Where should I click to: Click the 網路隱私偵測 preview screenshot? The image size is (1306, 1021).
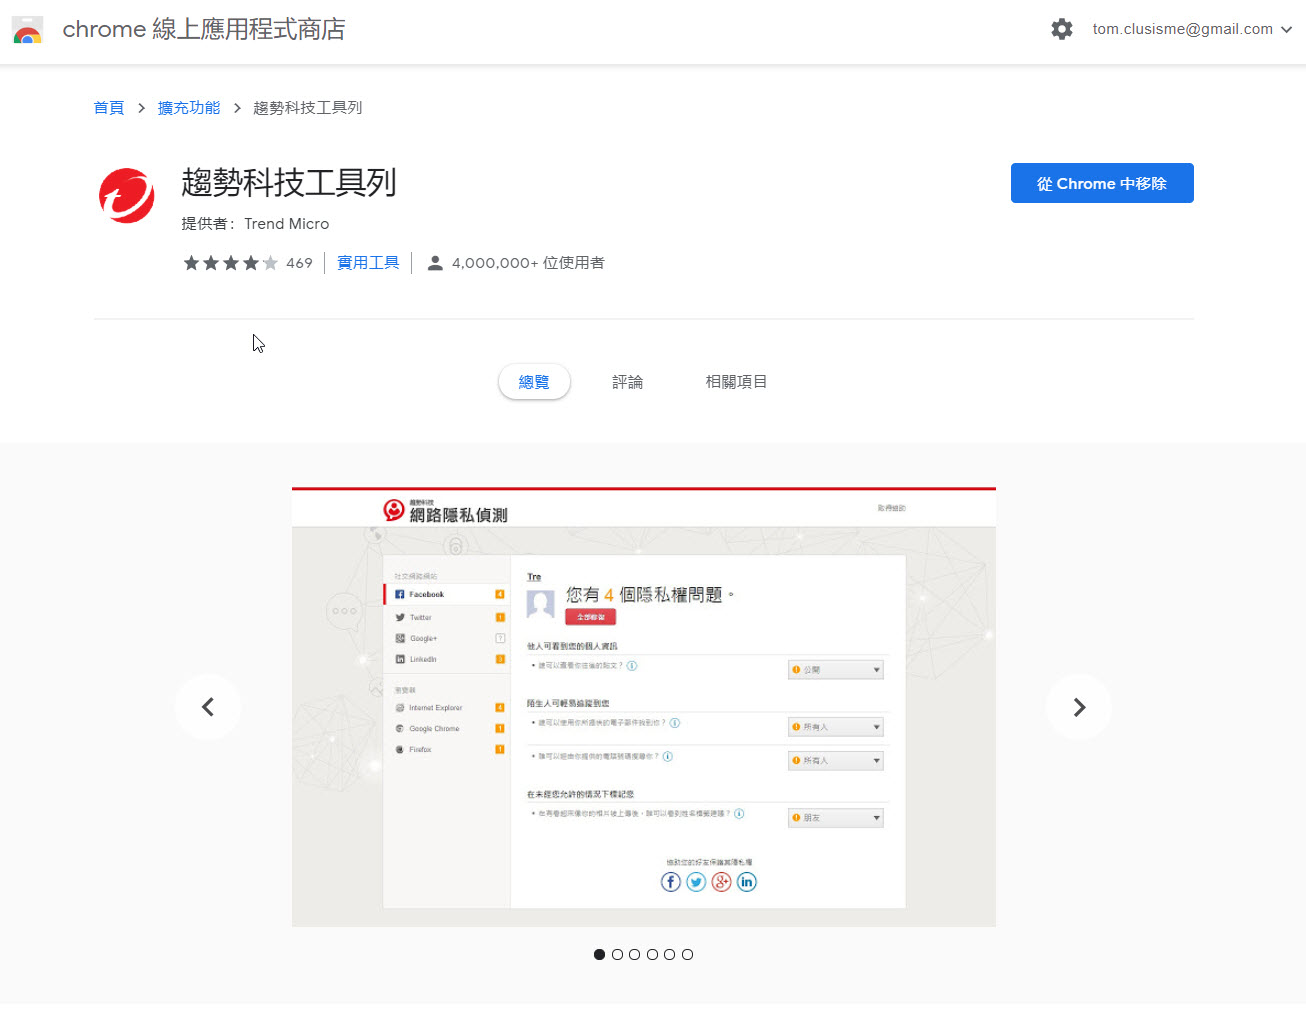click(x=644, y=707)
